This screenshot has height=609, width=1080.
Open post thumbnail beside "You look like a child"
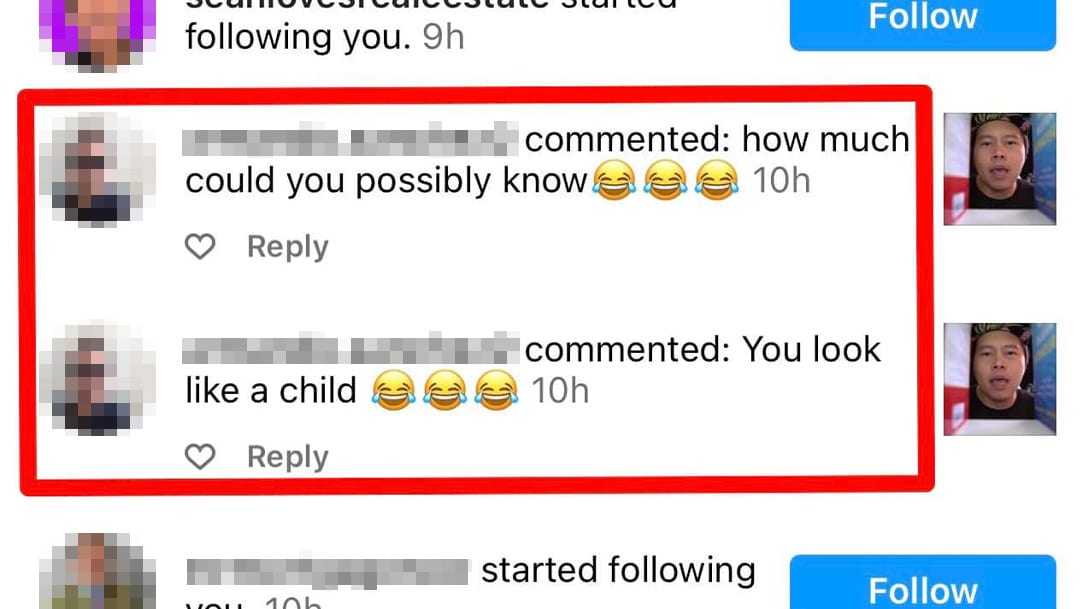tap(999, 379)
